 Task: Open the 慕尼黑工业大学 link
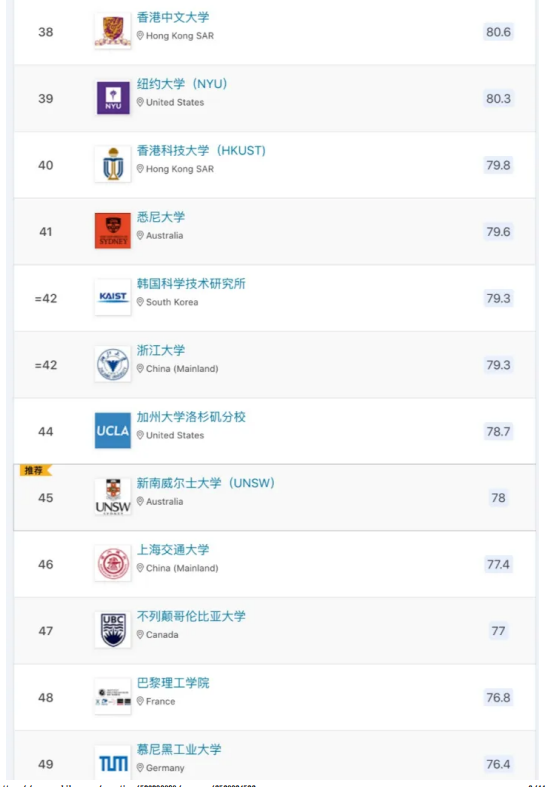[179, 749]
